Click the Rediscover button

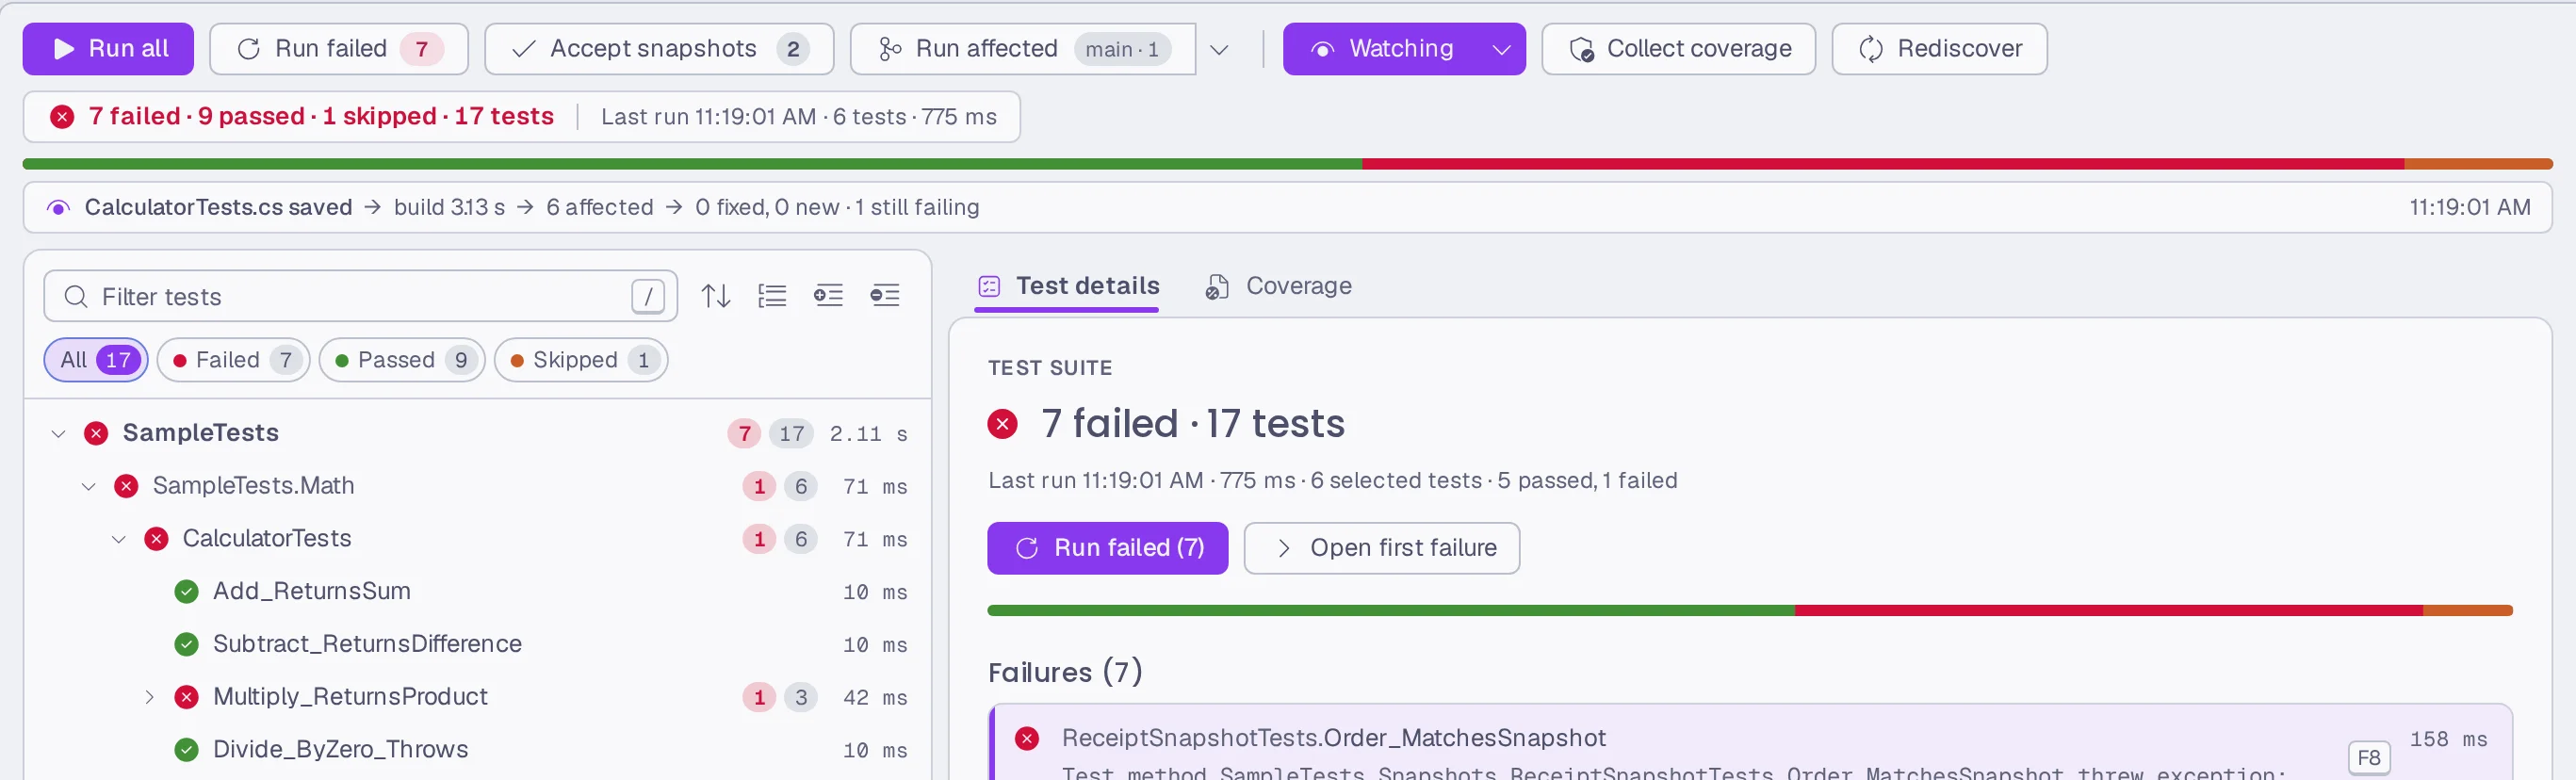coord(1940,49)
